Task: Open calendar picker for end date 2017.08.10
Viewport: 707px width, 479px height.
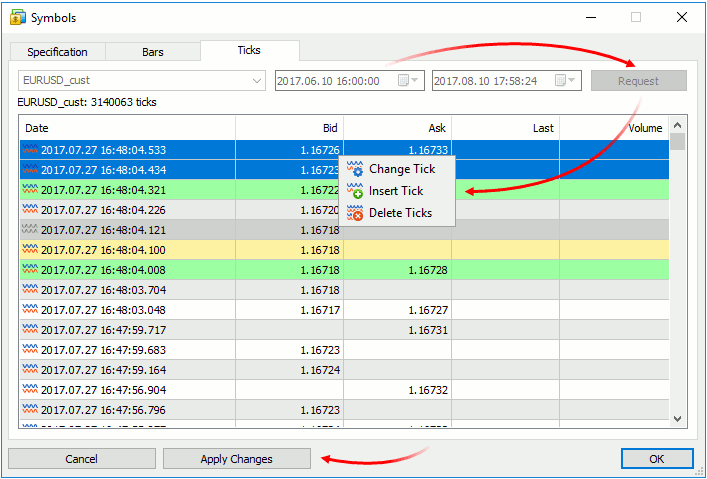Action: (x=565, y=81)
